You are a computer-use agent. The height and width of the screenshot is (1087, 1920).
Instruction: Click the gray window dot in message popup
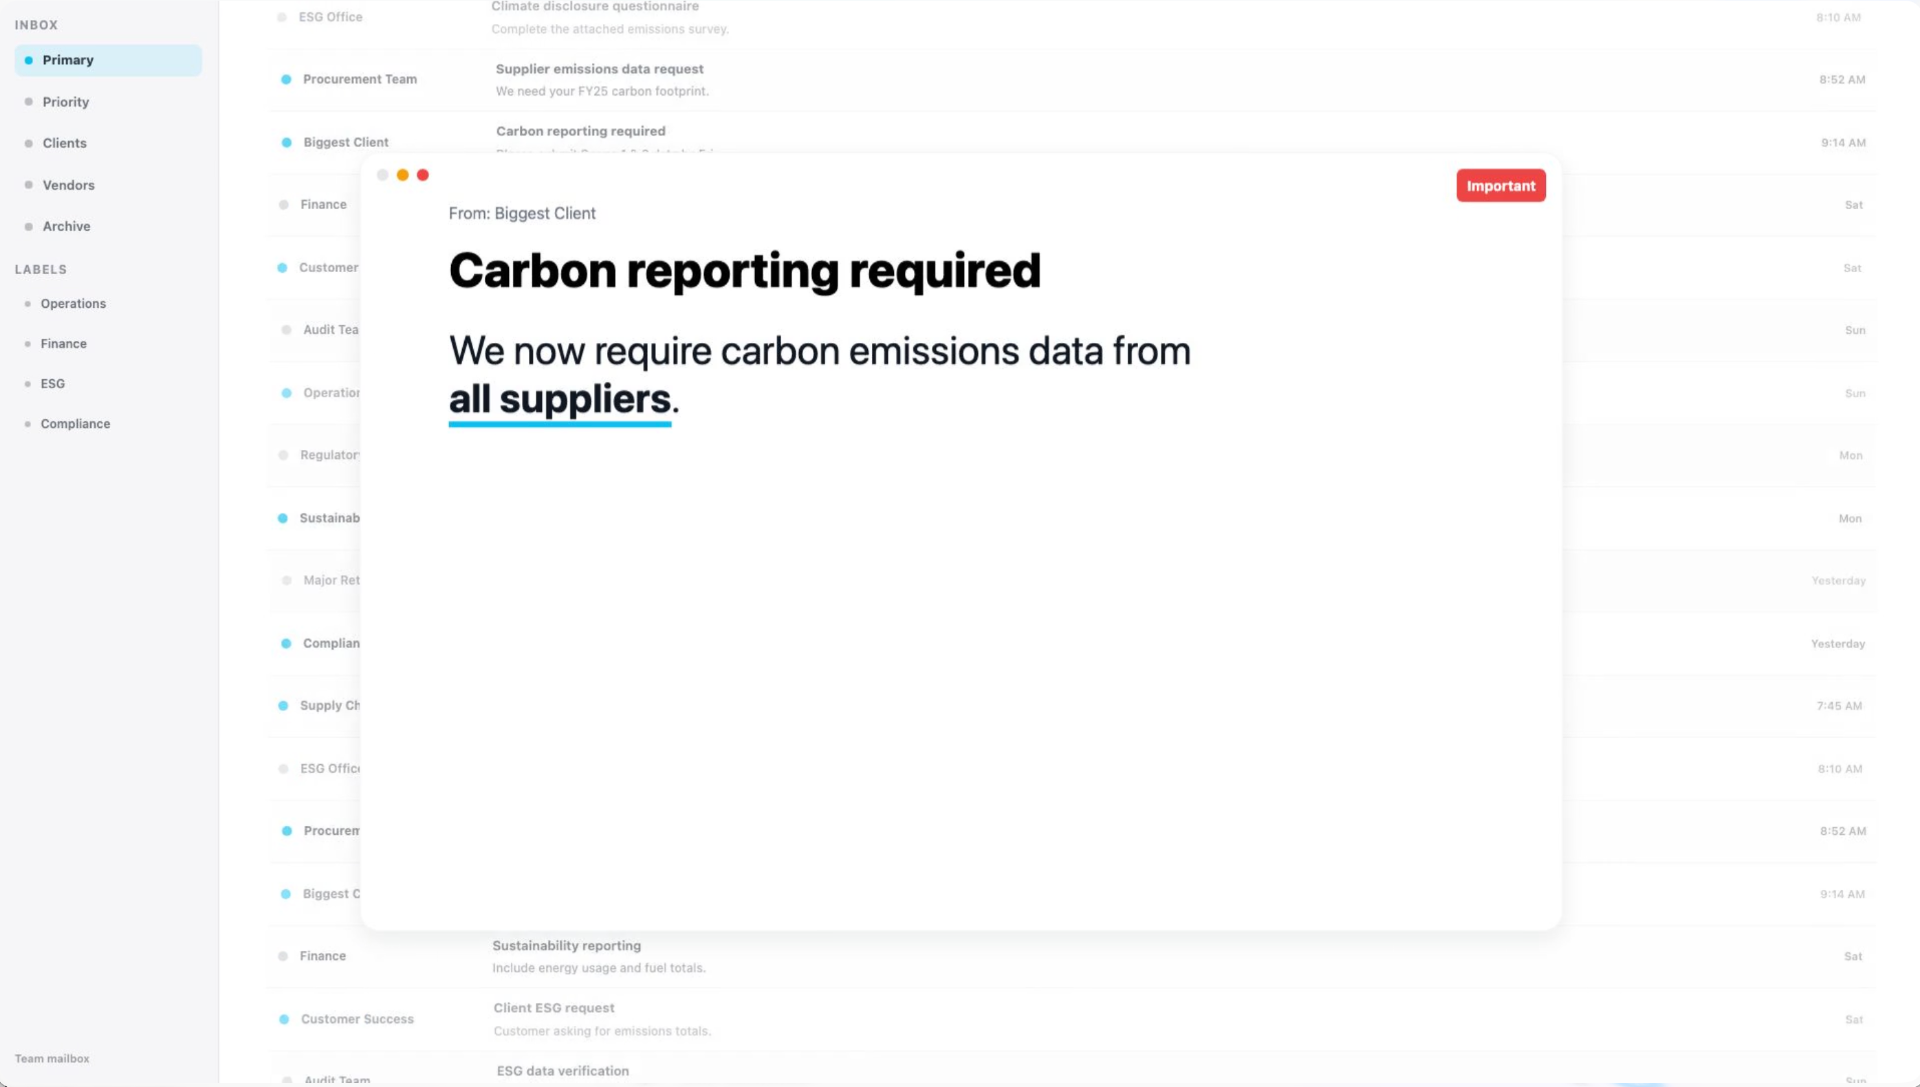tap(382, 175)
